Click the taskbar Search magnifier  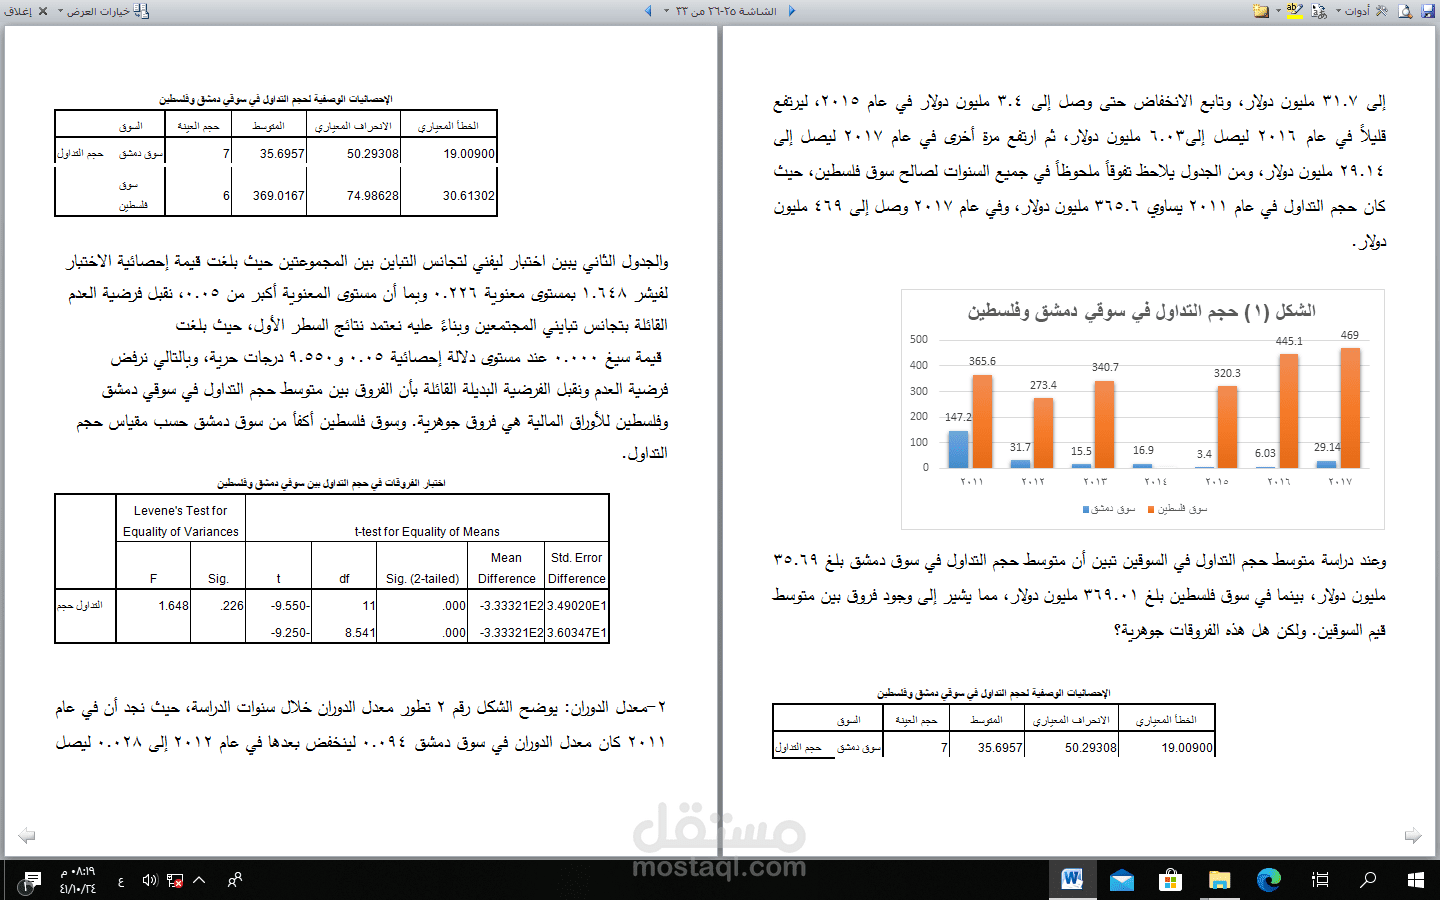pos(1368,880)
